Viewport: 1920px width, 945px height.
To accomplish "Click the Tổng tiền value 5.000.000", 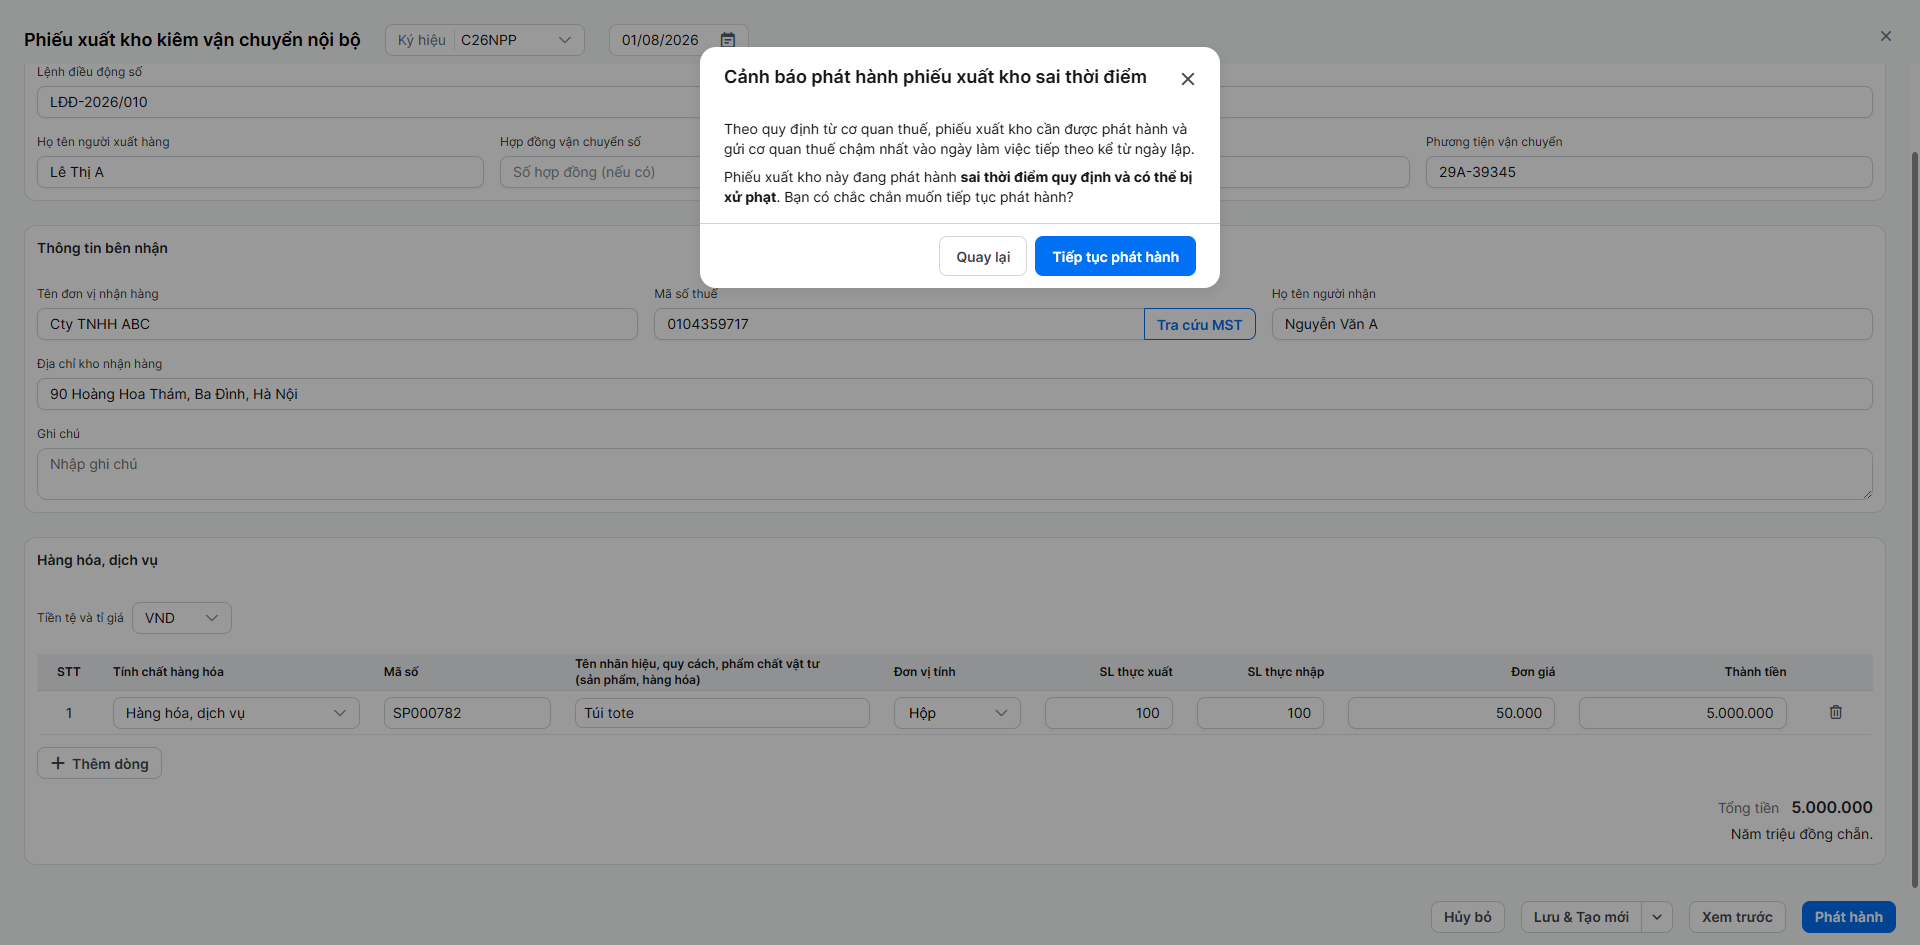I will click(x=1832, y=807).
